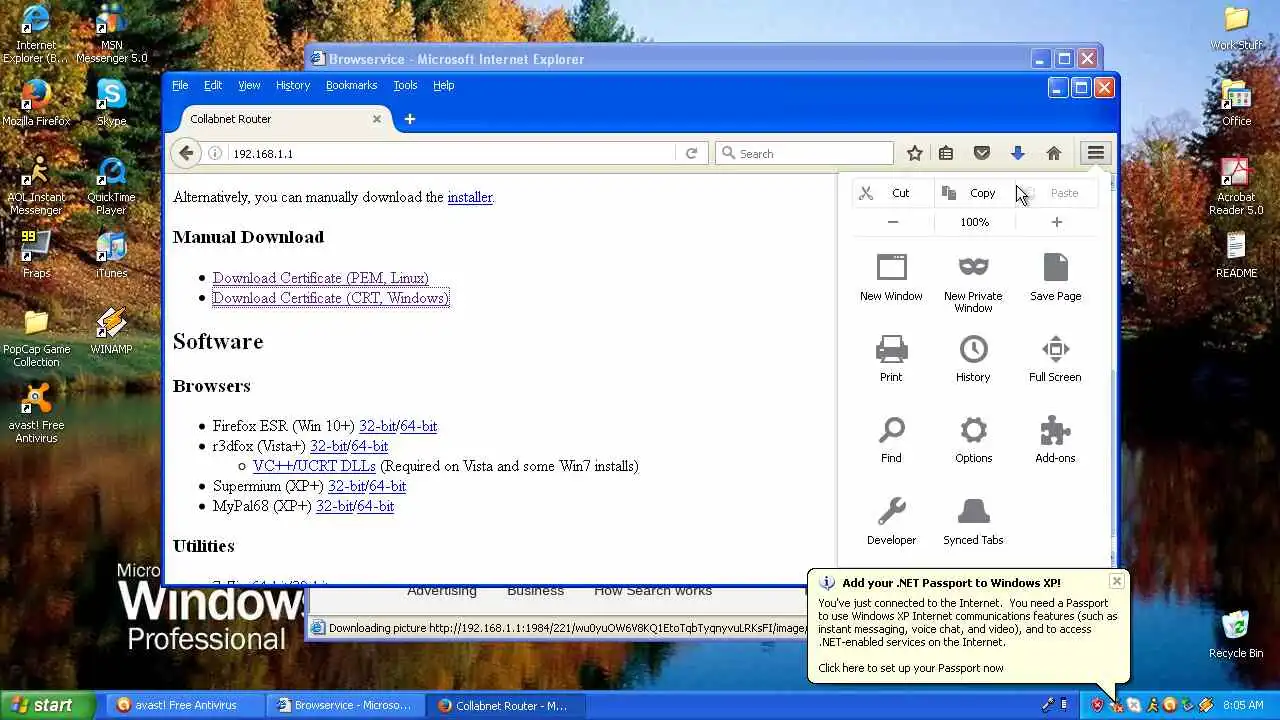The width and height of the screenshot is (1280, 720).
Task: Download Firefox ESR 32-bit
Action: pyautogui.click(x=378, y=426)
